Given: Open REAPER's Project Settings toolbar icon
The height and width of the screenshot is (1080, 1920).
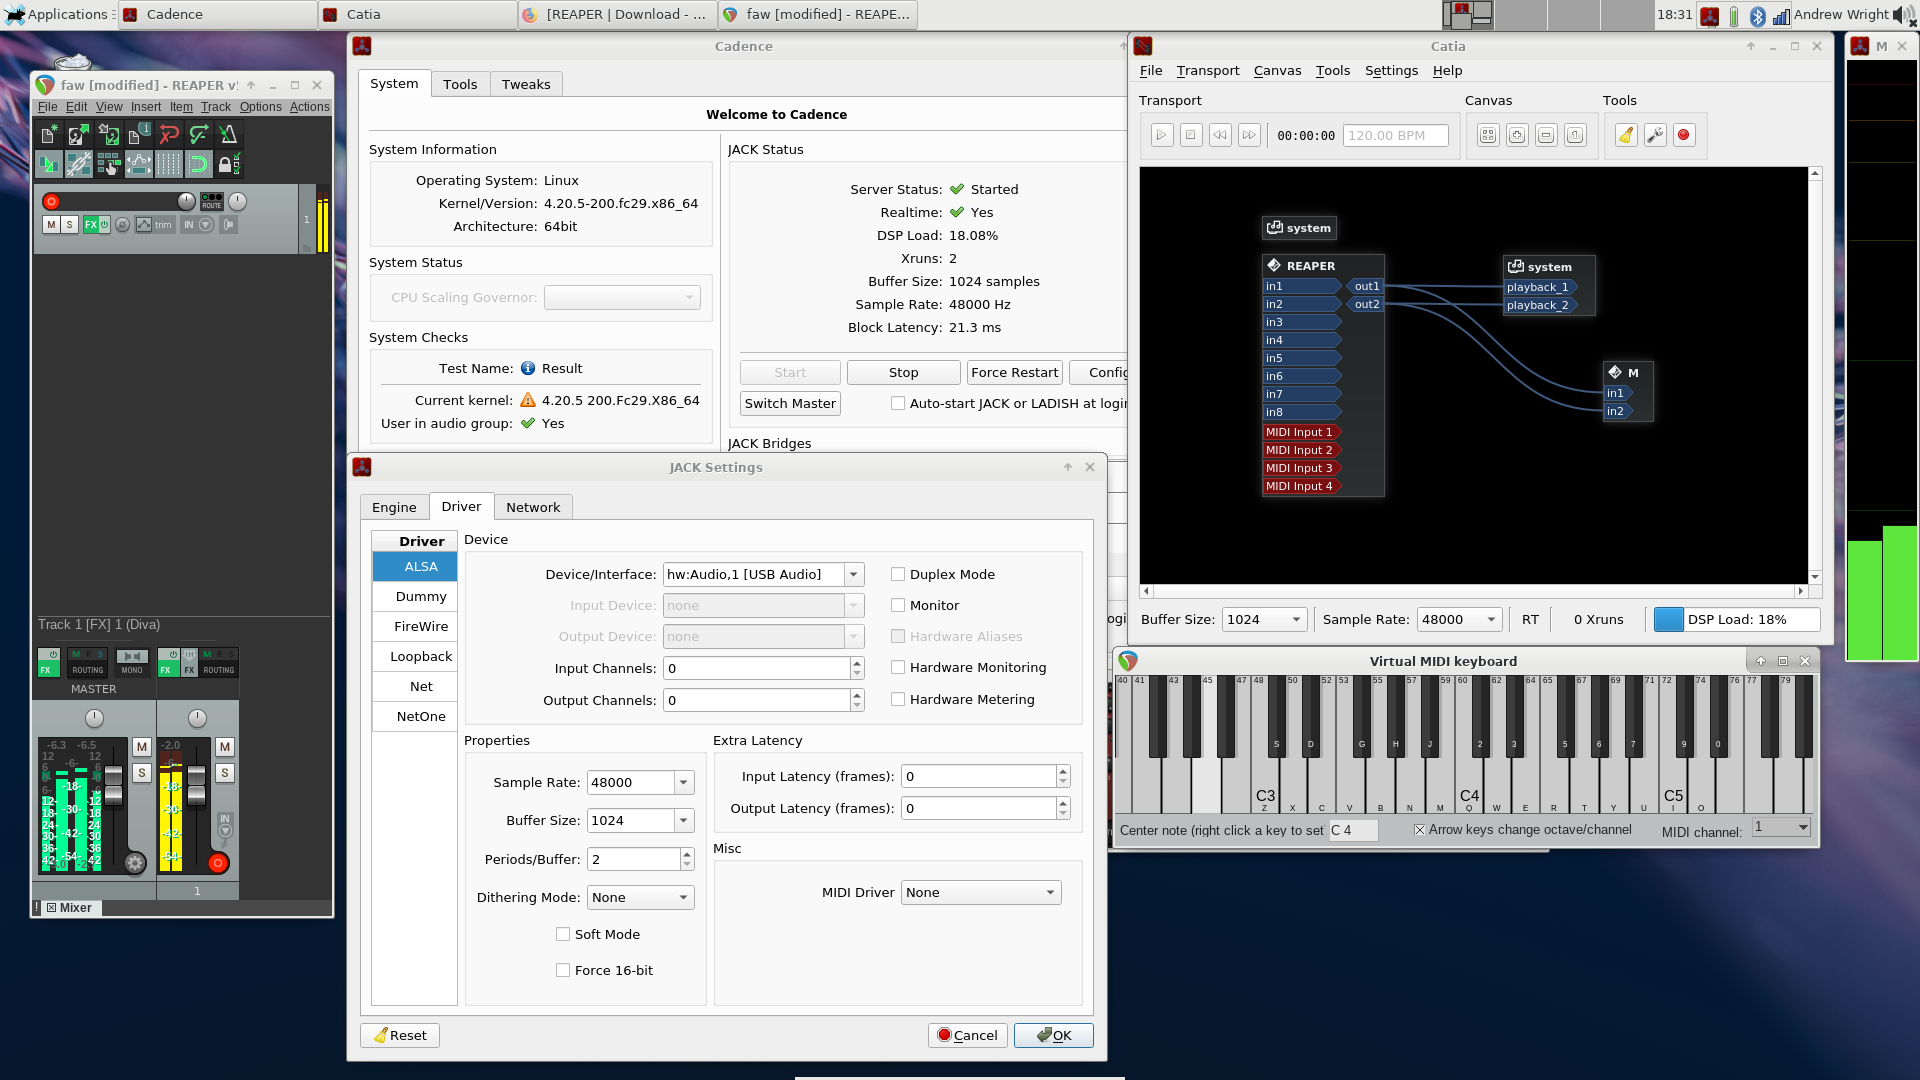Looking at the screenshot, I should [x=138, y=134].
